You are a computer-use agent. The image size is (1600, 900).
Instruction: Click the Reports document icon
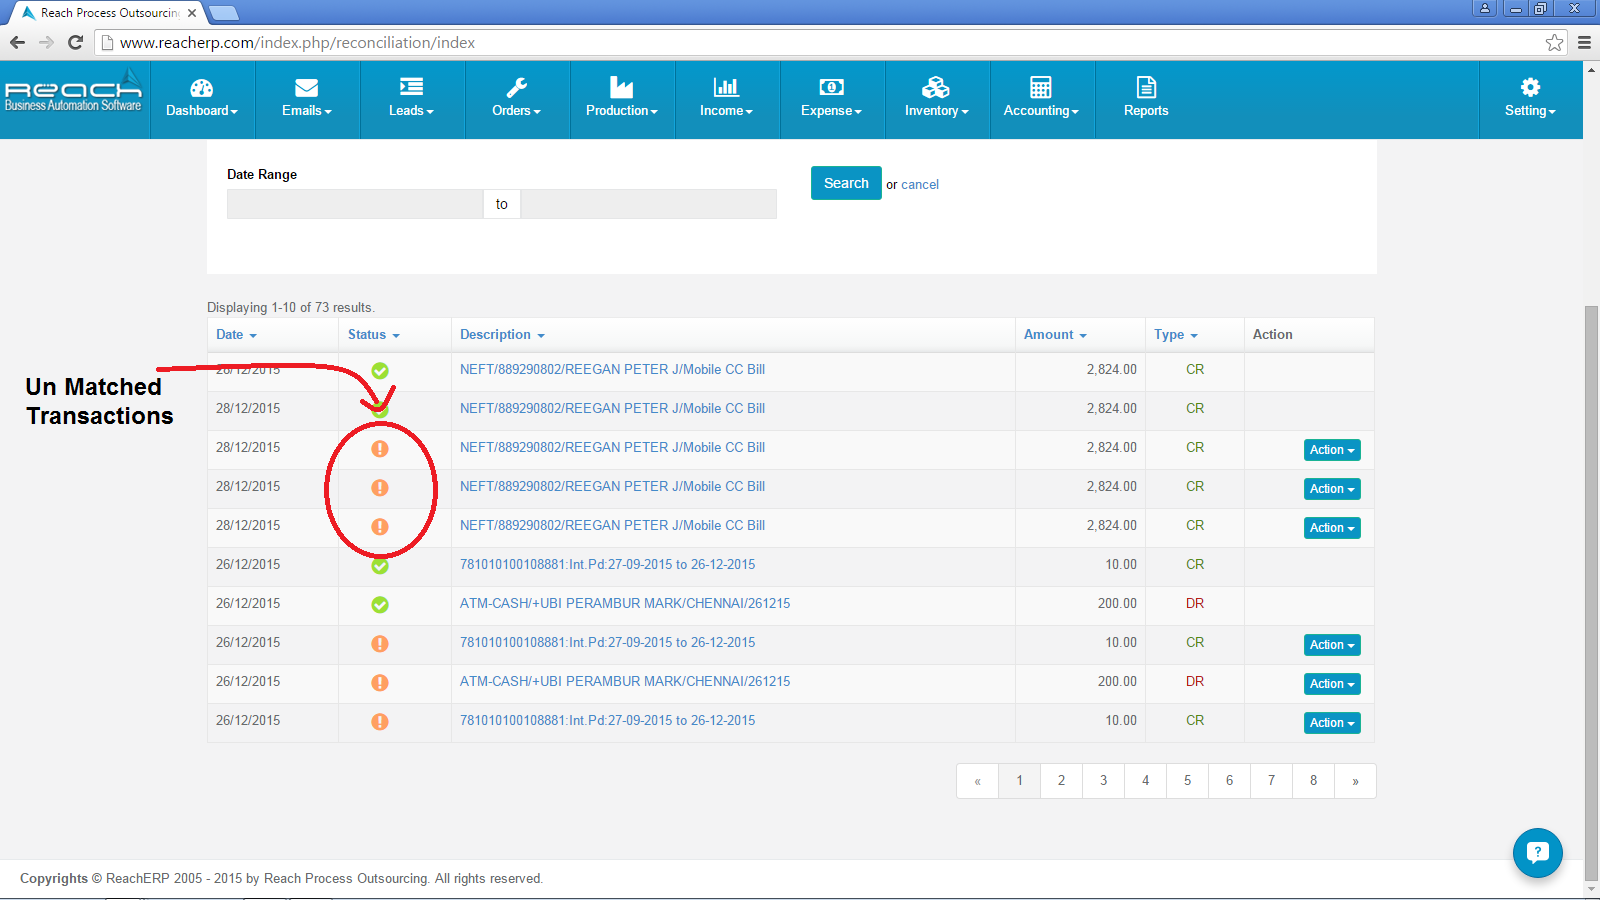click(1146, 87)
